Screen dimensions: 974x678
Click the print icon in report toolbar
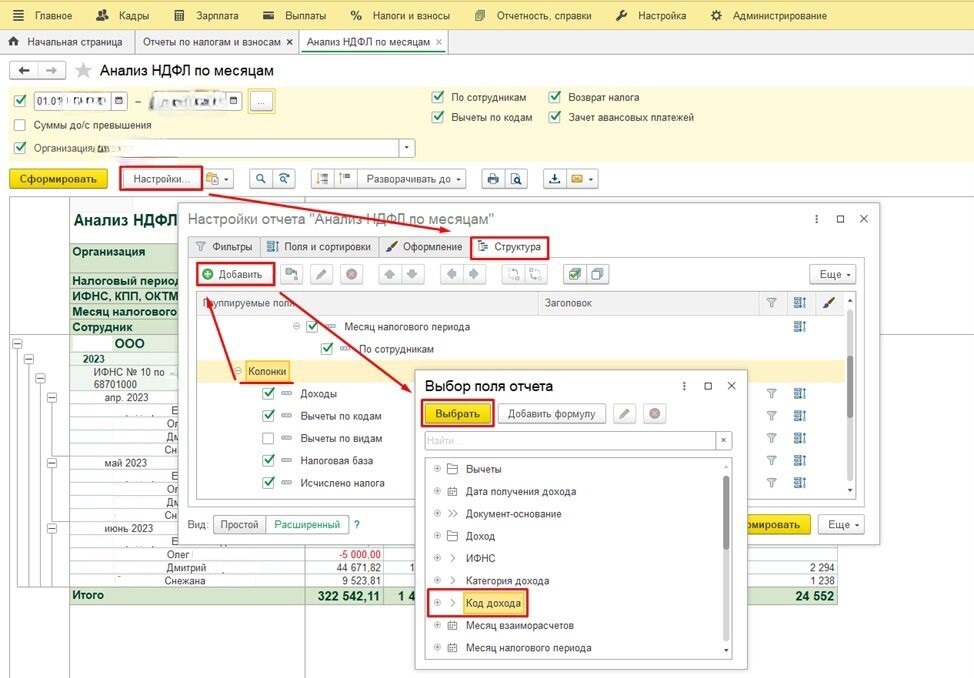tap(493, 179)
